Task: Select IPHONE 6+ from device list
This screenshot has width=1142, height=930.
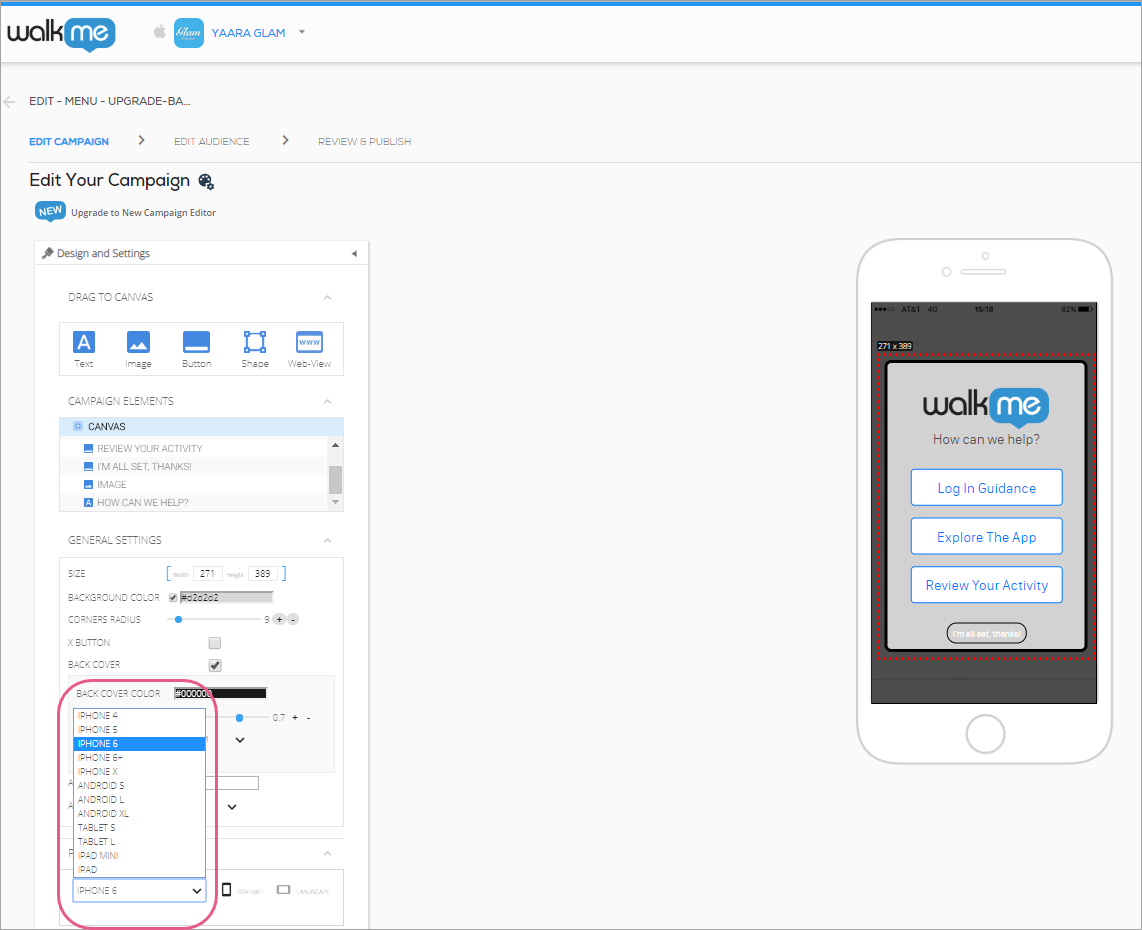Action: tap(139, 757)
